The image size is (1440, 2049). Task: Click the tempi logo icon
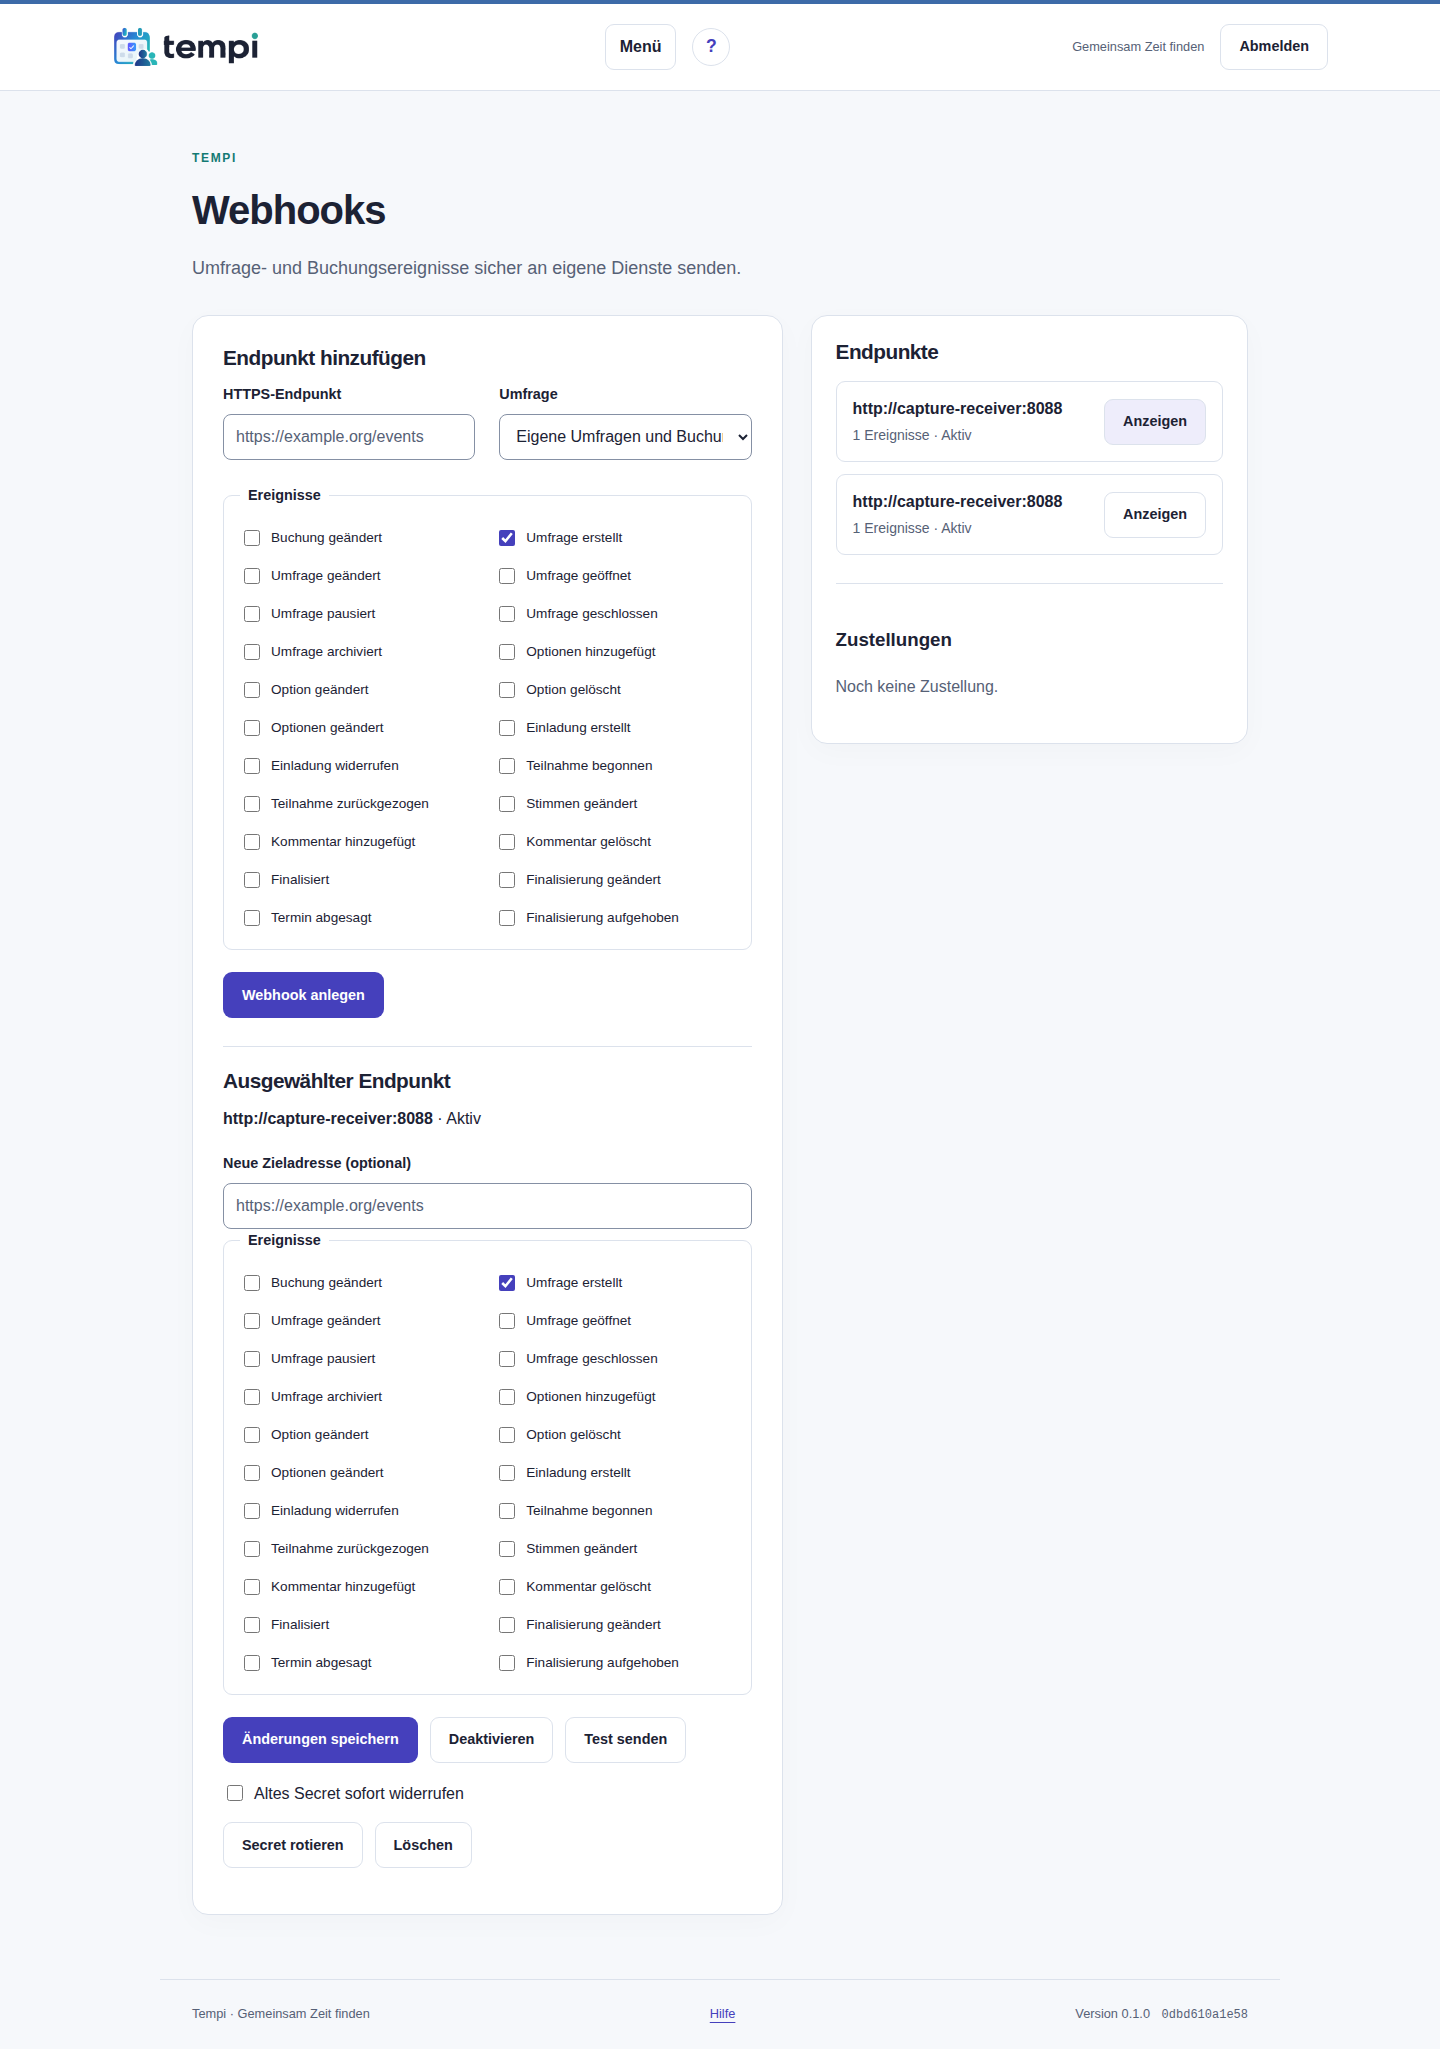135,47
